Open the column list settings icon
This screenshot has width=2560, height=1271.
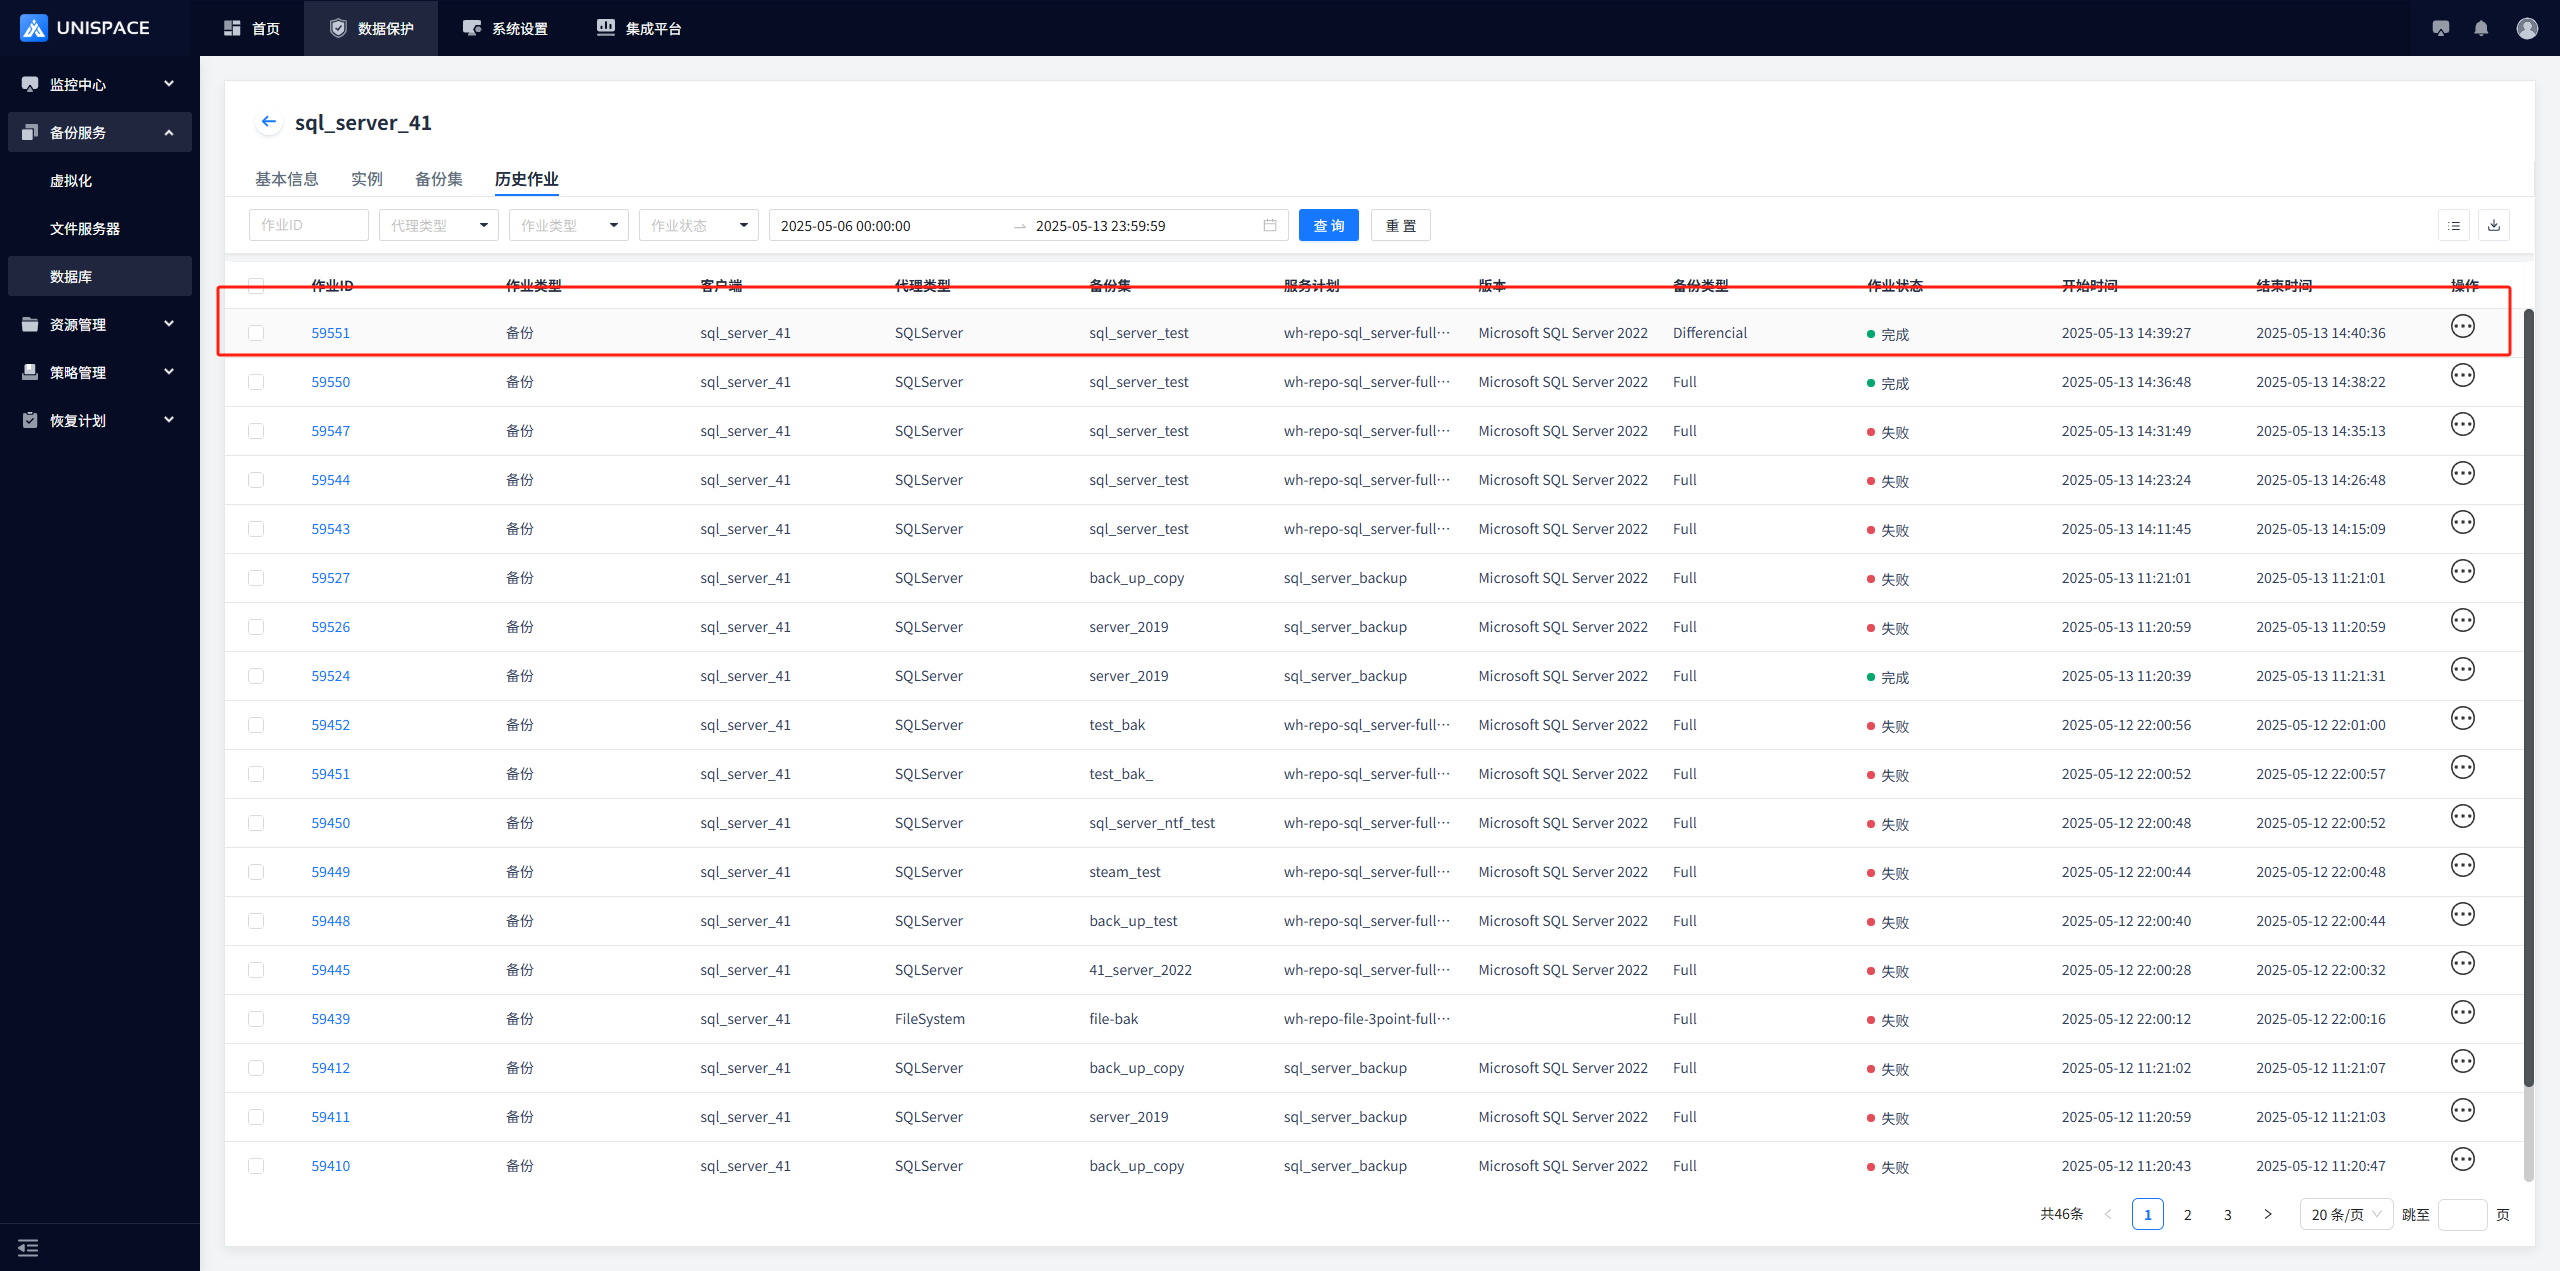point(2454,225)
